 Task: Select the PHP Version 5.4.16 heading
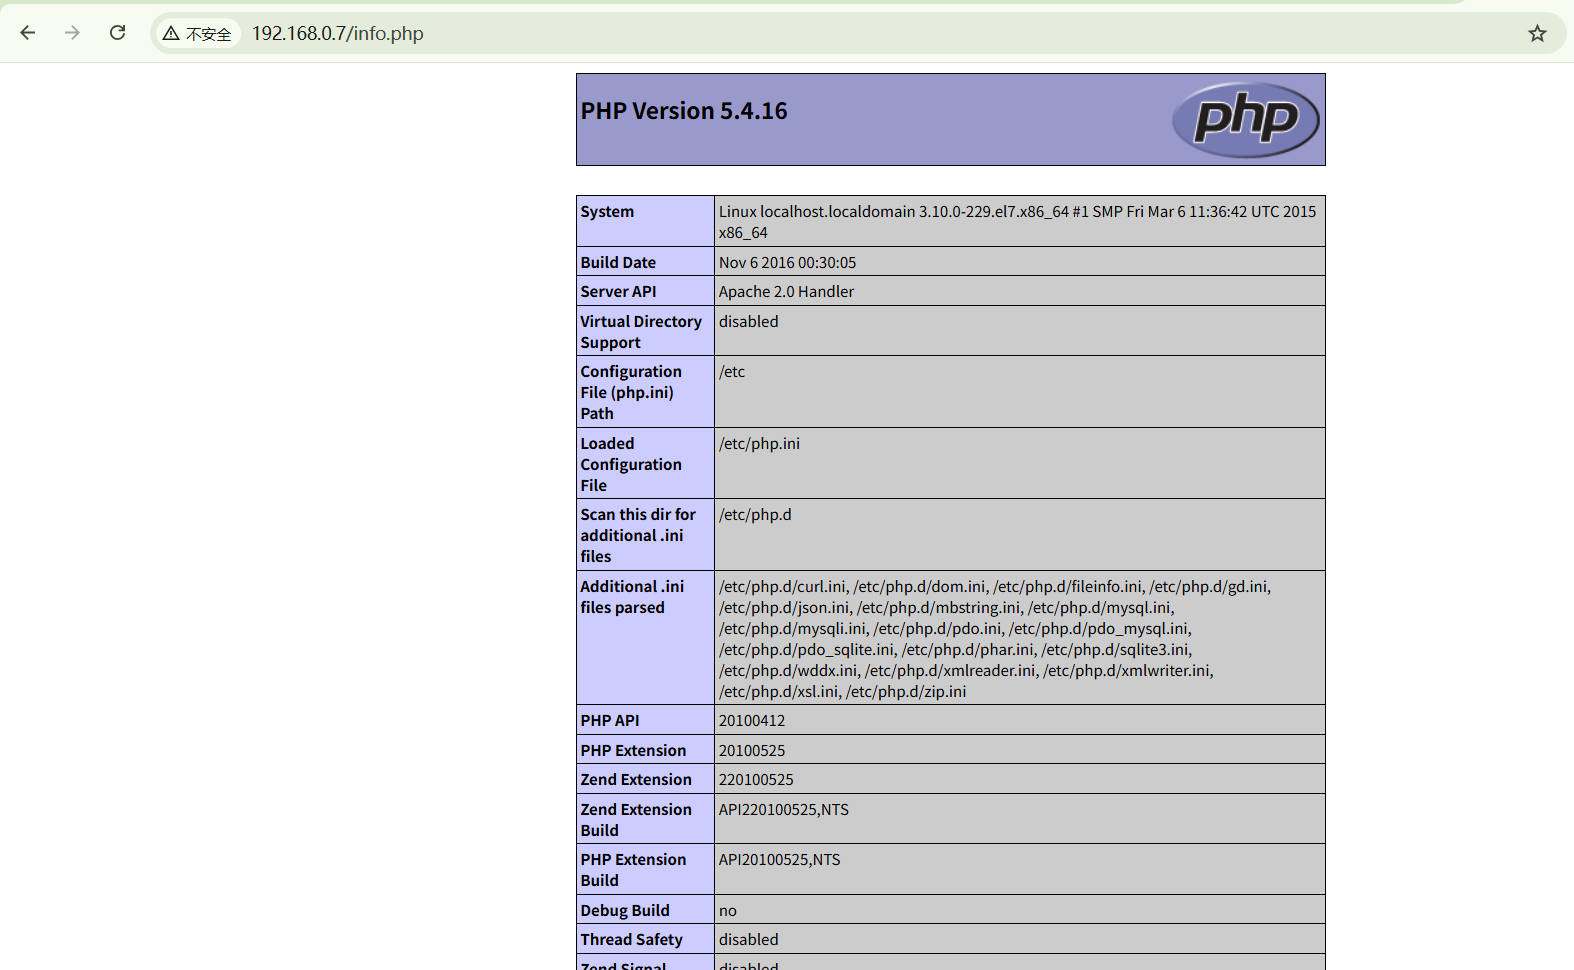point(684,111)
